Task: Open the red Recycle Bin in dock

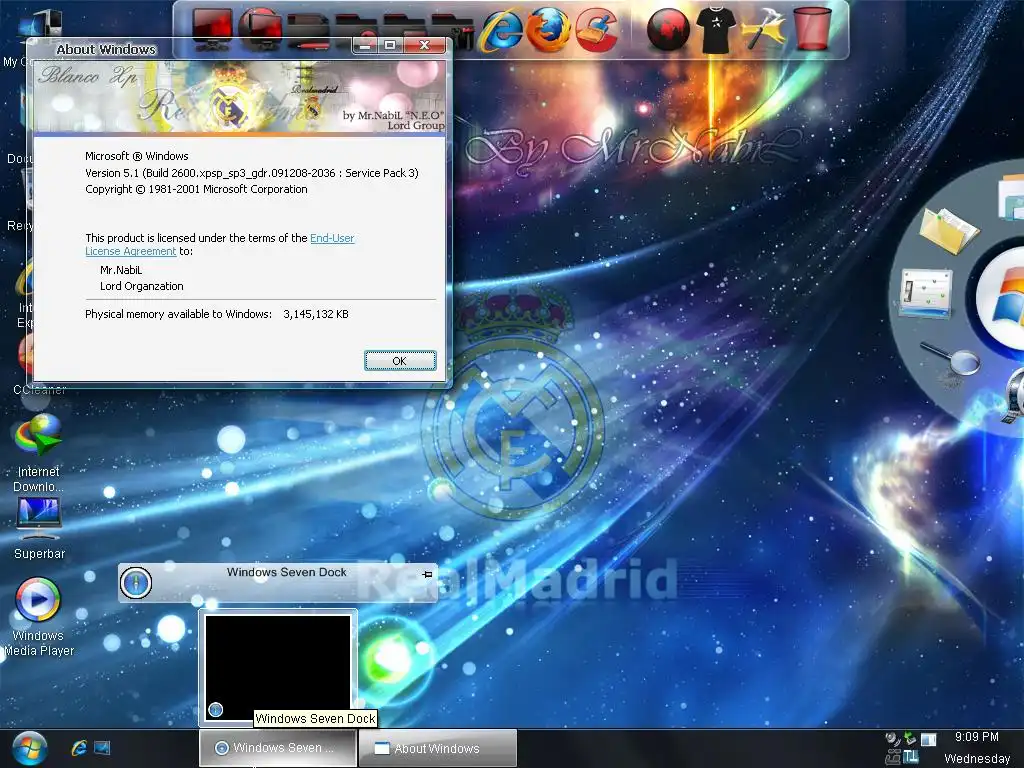Action: tap(812, 29)
